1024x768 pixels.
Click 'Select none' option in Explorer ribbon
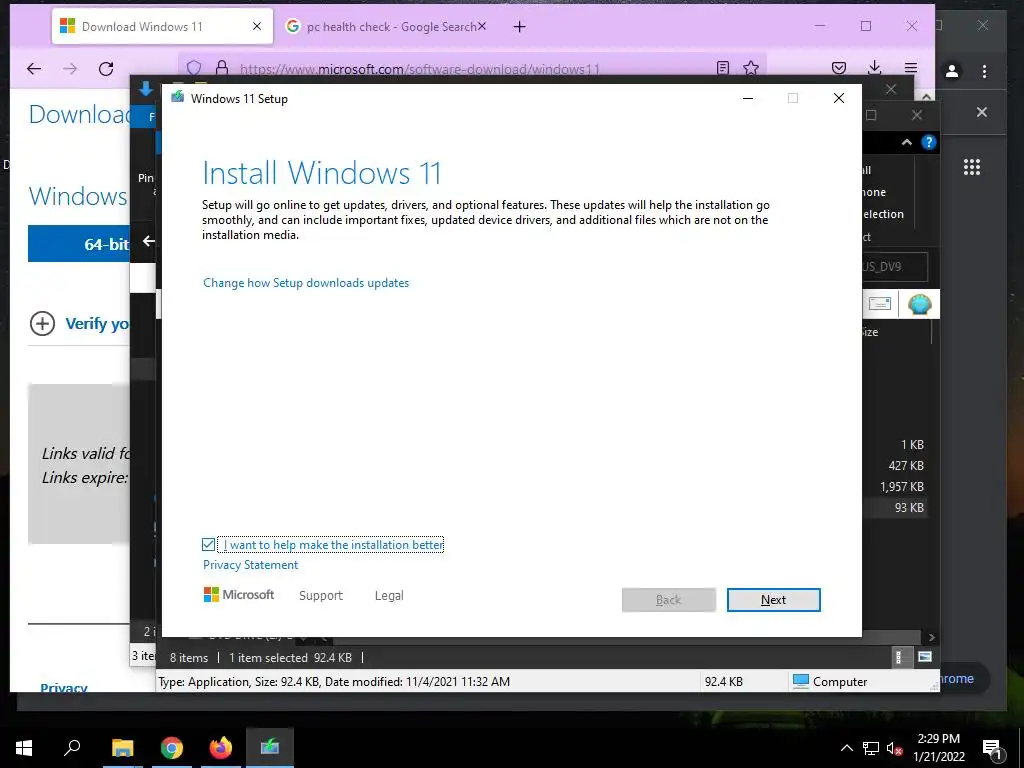click(874, 192)
